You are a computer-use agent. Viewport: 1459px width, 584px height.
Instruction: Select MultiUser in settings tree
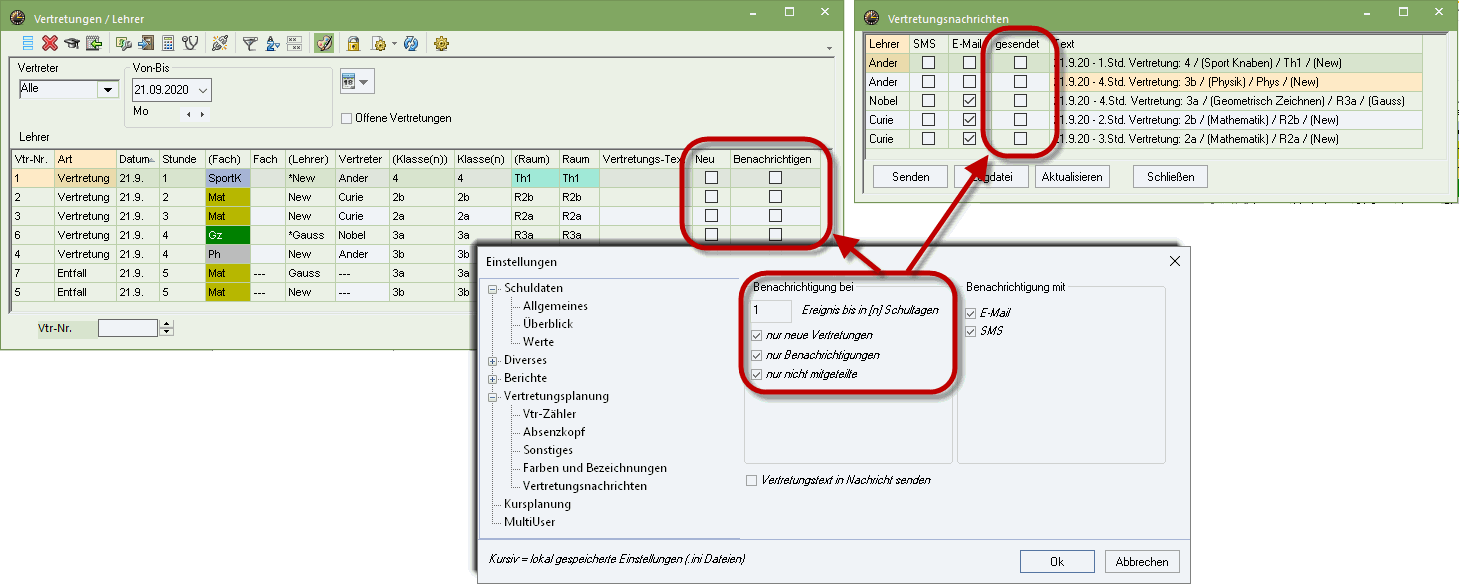529,522
